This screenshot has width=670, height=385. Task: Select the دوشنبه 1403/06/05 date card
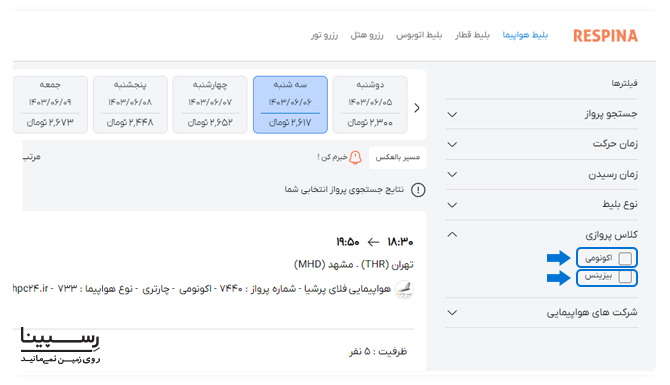click(370, 105)
